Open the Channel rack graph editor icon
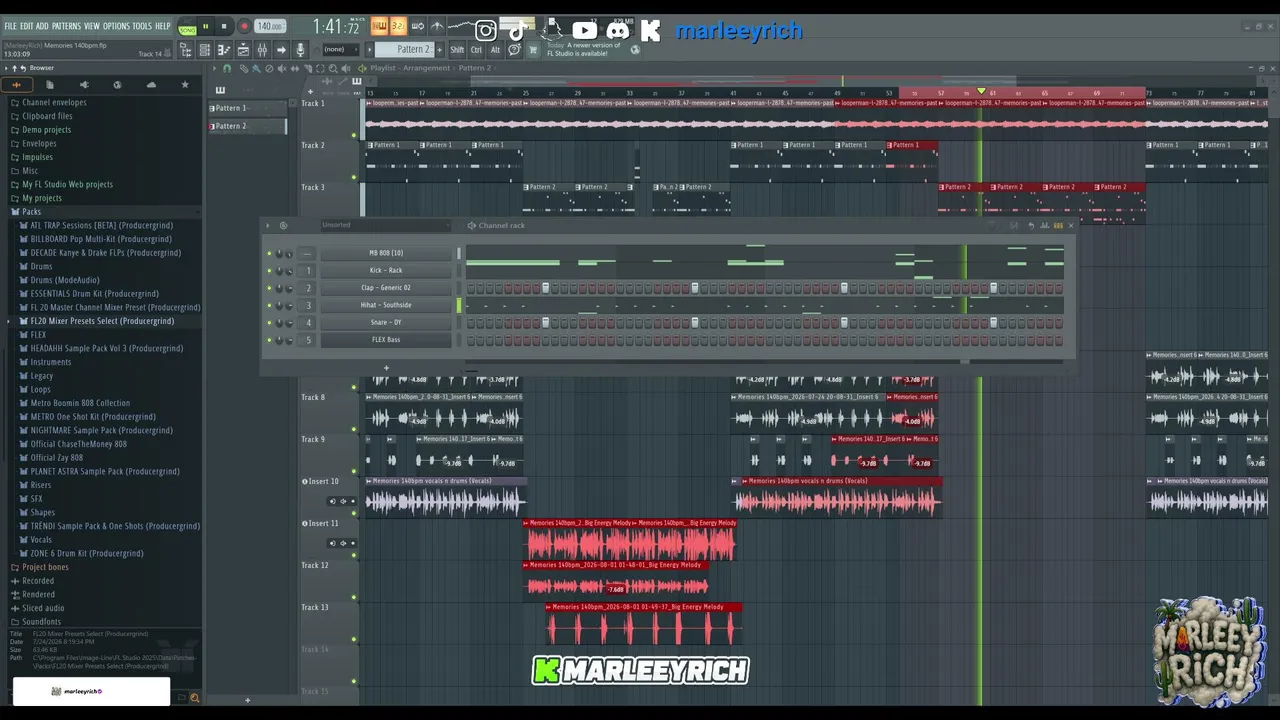 pos(1045,226)
